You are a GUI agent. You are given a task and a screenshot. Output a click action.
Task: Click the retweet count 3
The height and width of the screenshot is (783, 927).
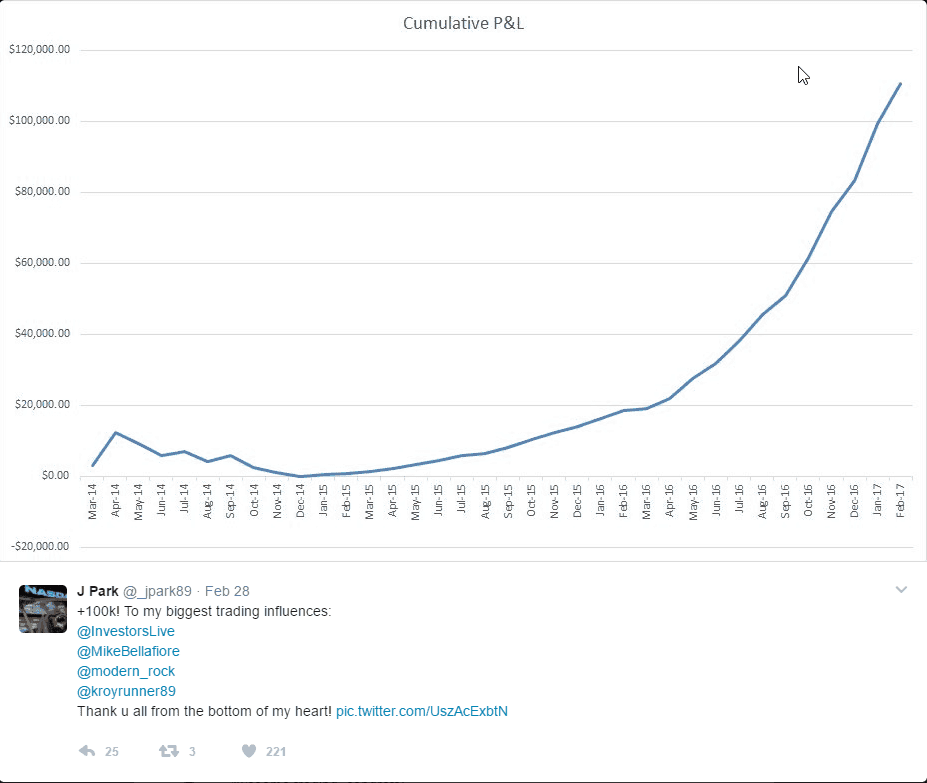192,751
